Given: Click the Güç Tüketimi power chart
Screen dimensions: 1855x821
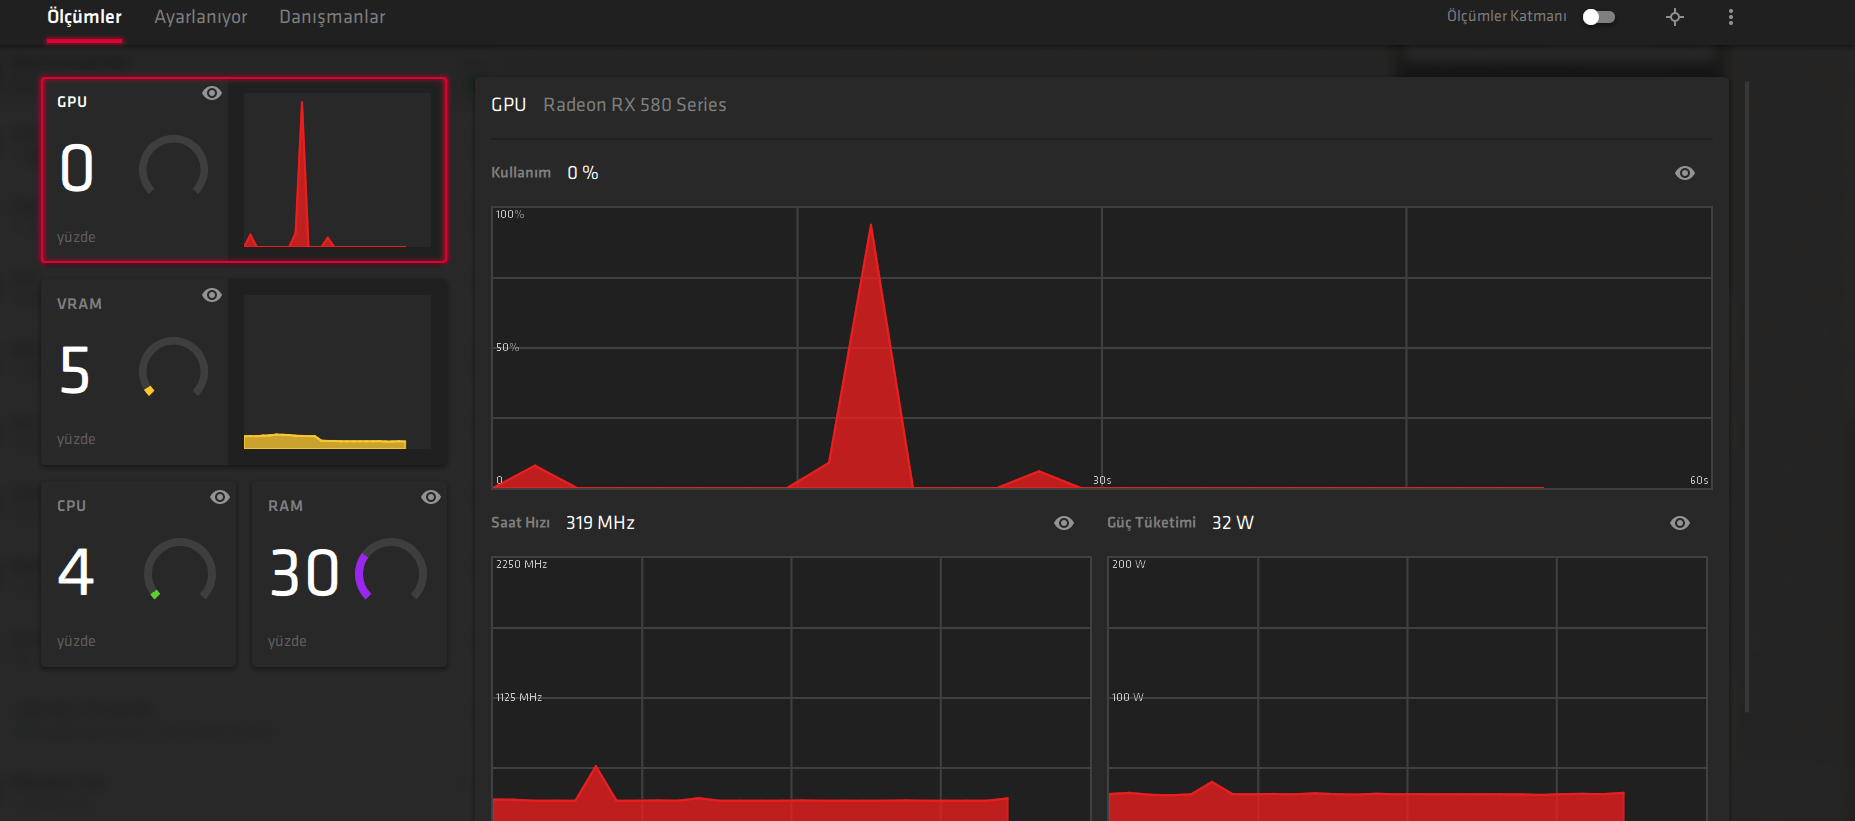Looking at the screenshot, I should pos(1407,689).
